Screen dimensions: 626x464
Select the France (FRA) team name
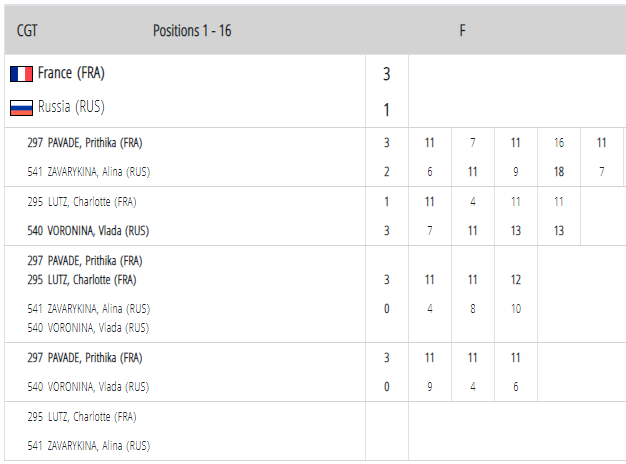click(x=71, y=73)
